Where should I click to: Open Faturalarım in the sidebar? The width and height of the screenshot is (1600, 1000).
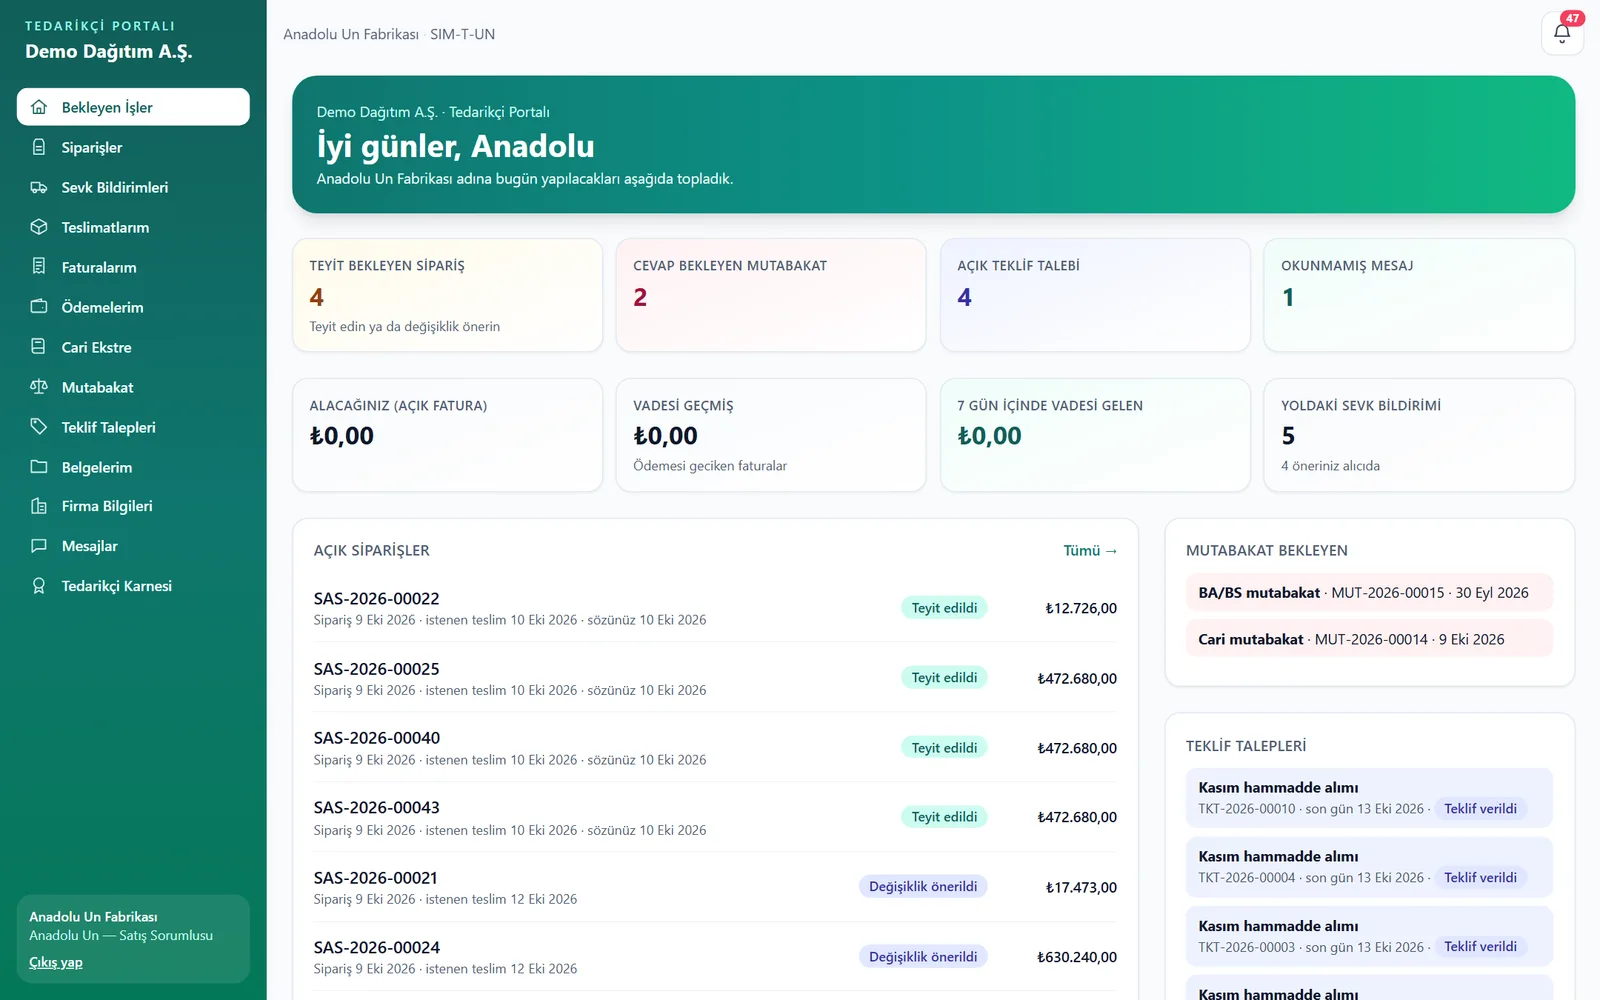tap(133, 267)
